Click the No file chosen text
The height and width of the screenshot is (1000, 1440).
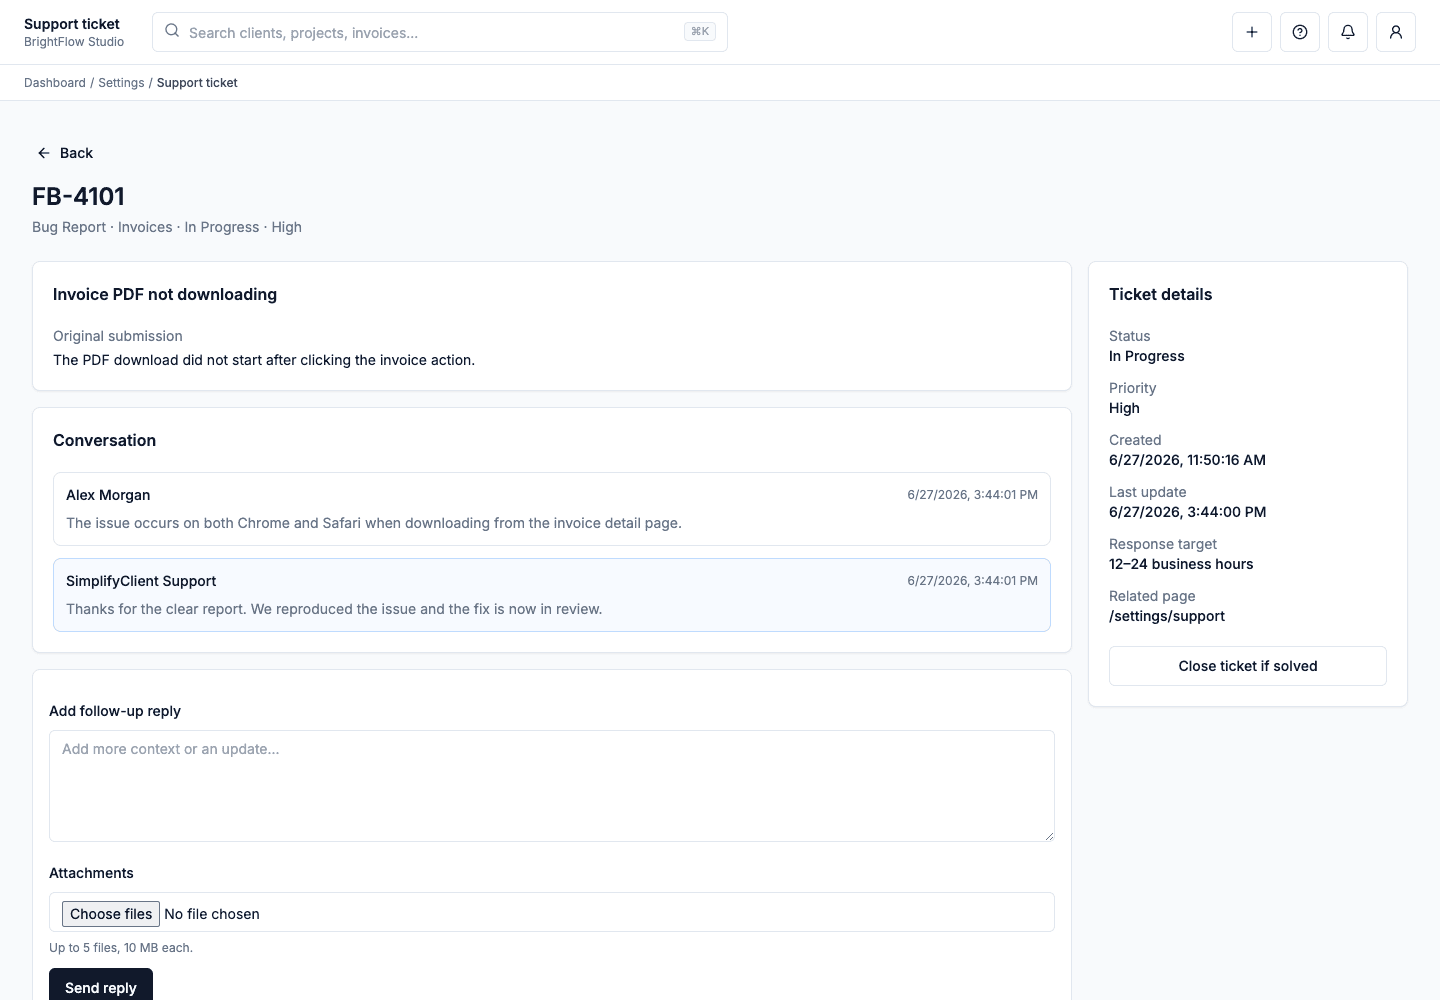pyautogui.click(x=212, y=914)
